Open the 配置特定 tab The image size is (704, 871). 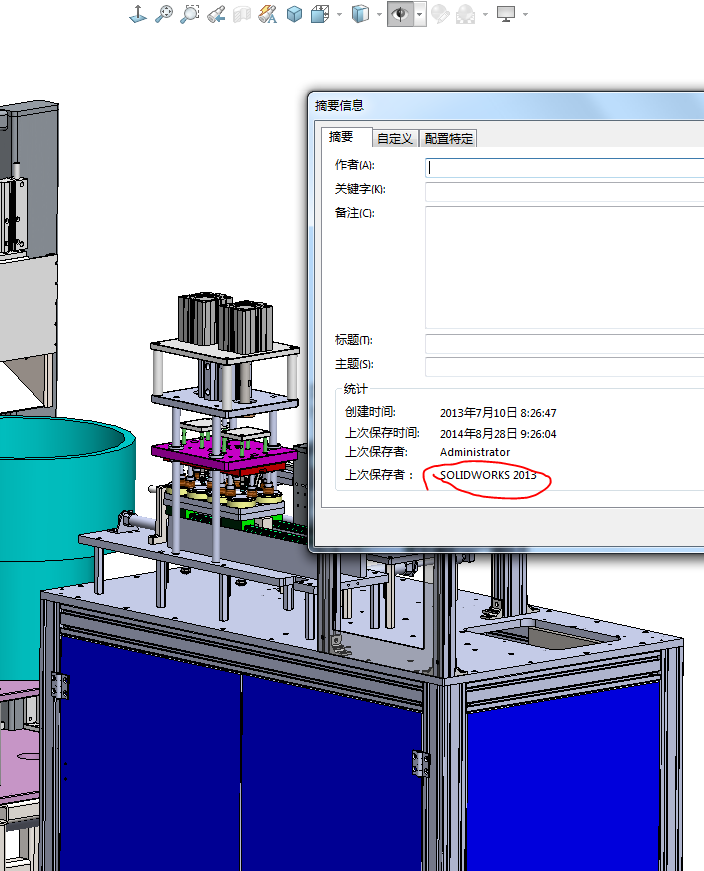(x=448, y=139)
